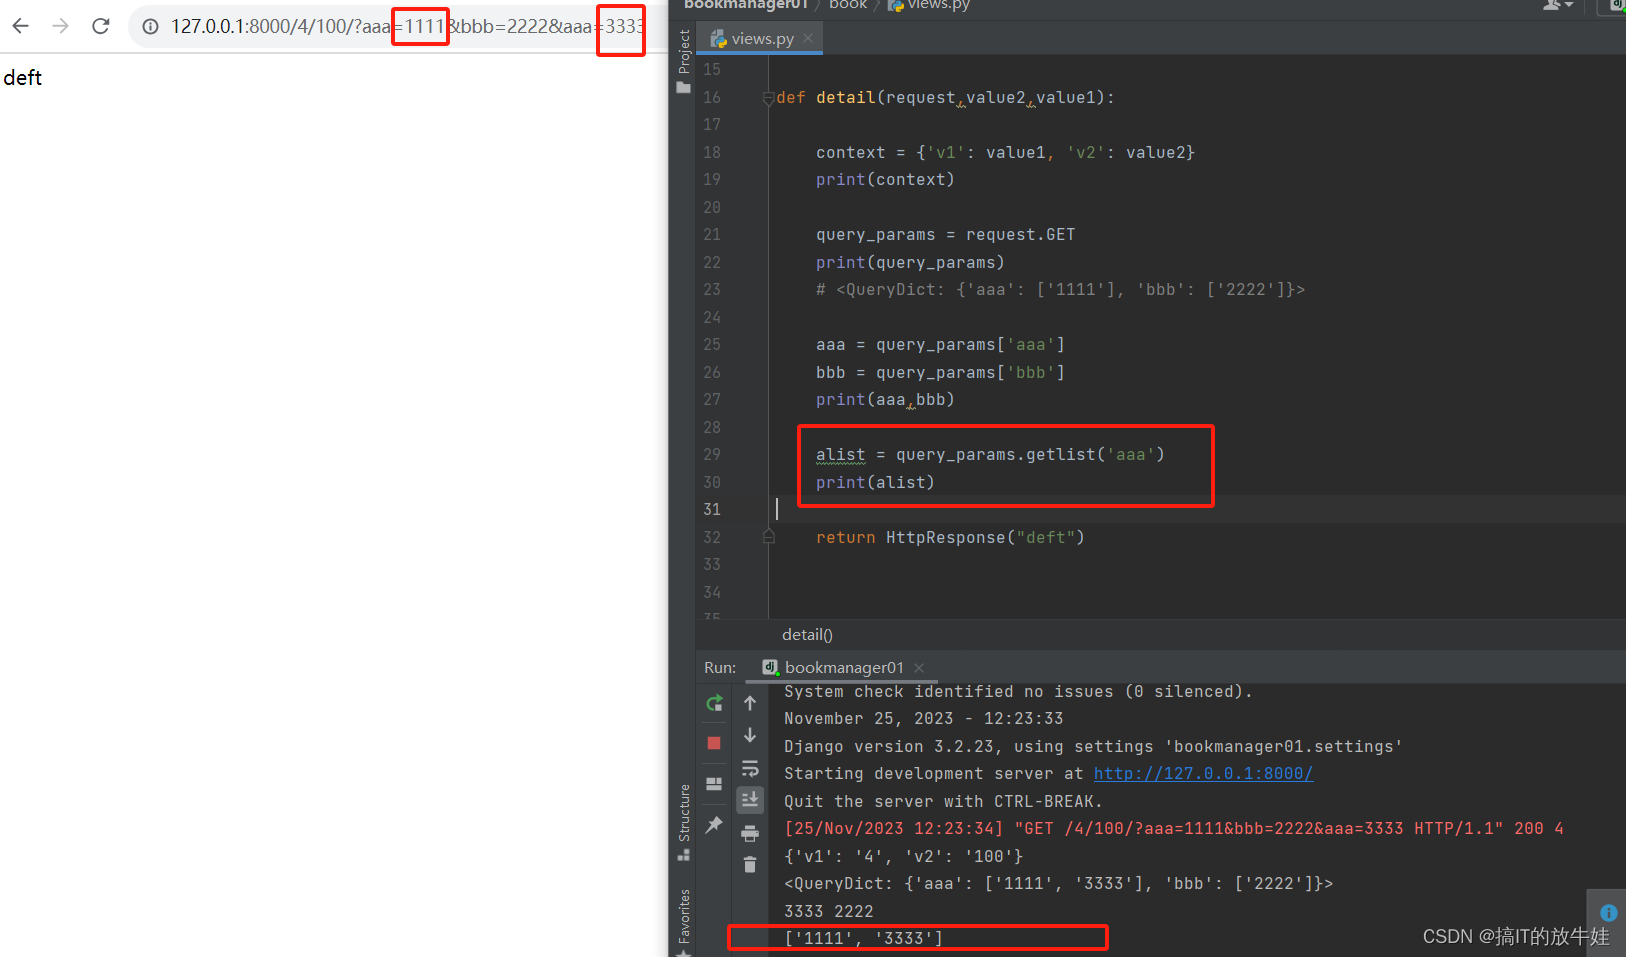The height and width of the screenshot is (957, 1626).
Task: Toggle scroll to end in console
Action: [750, 800]
